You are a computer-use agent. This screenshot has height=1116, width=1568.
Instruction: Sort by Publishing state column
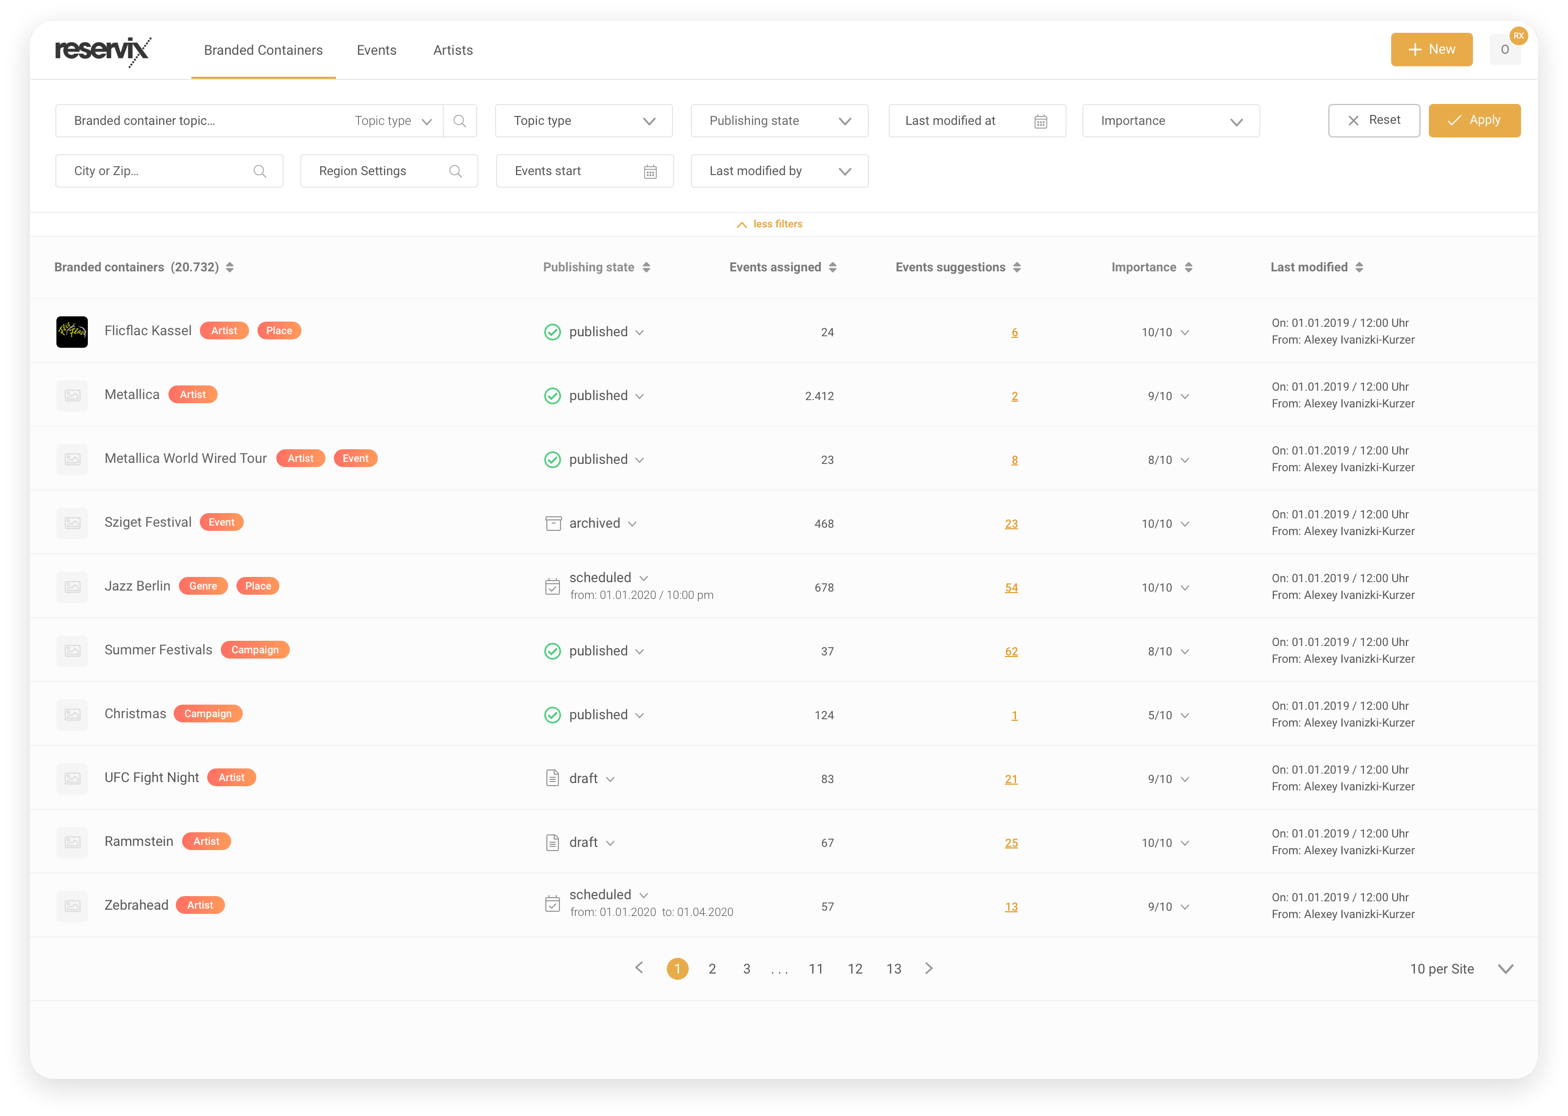[646, 267]
